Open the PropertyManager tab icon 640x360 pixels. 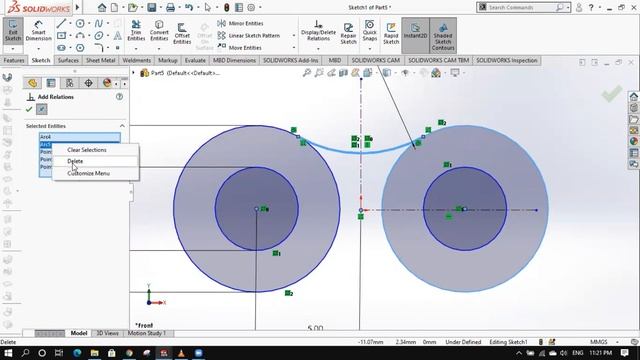click(x=51, y=83)
